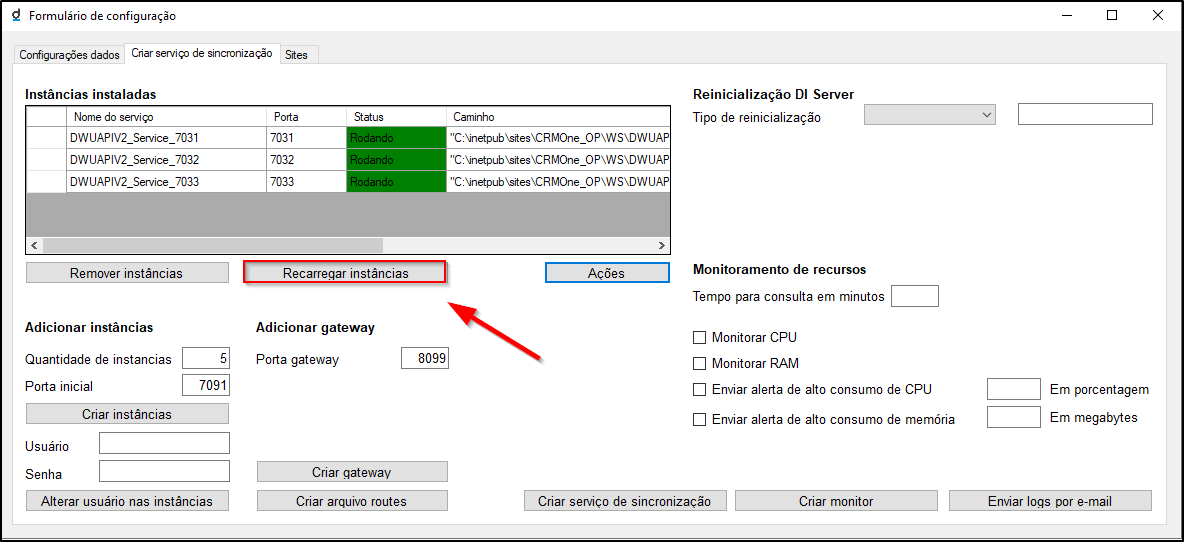Click Enviar logs por e-mail
This screenshot has width=1184, height=542.
[1049, 501]
